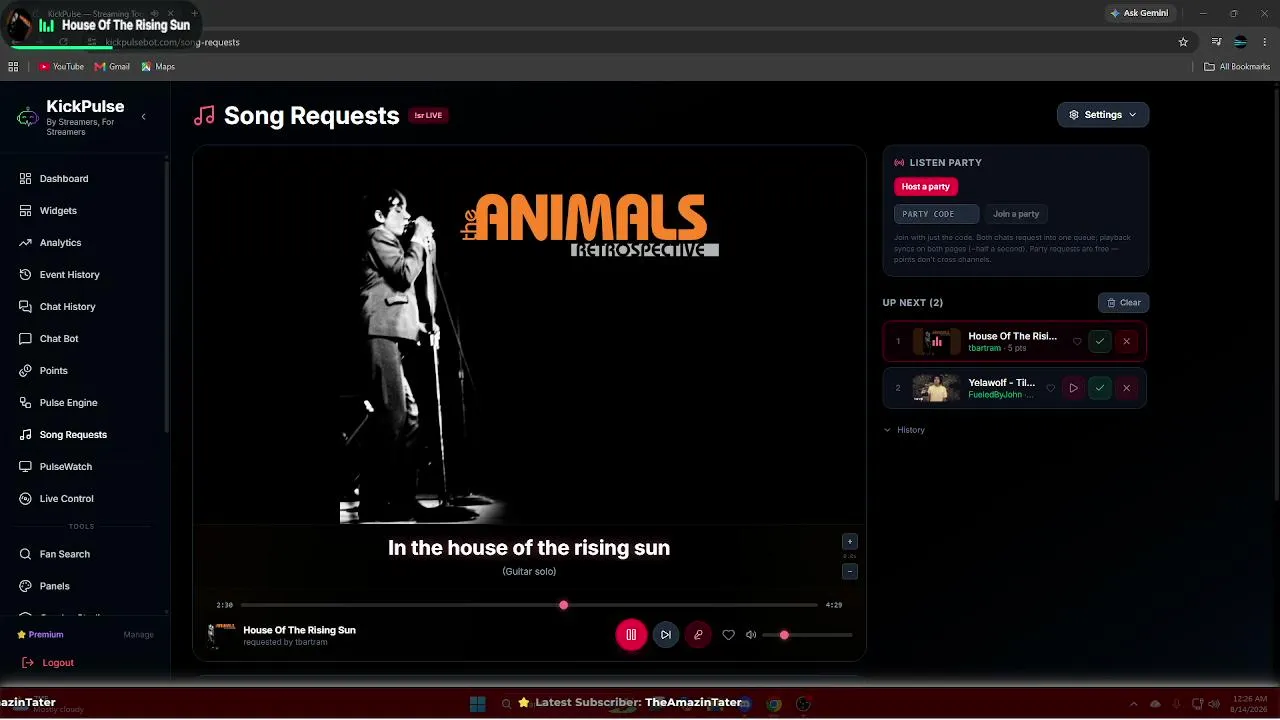Play the Yelawolf song now
Screen dimensions: 1280x720
click(x=1073, y=388)
